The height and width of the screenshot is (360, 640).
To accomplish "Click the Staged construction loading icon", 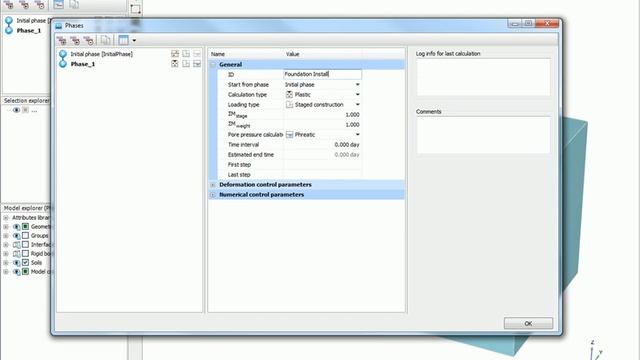I will (x=289, y=104).
